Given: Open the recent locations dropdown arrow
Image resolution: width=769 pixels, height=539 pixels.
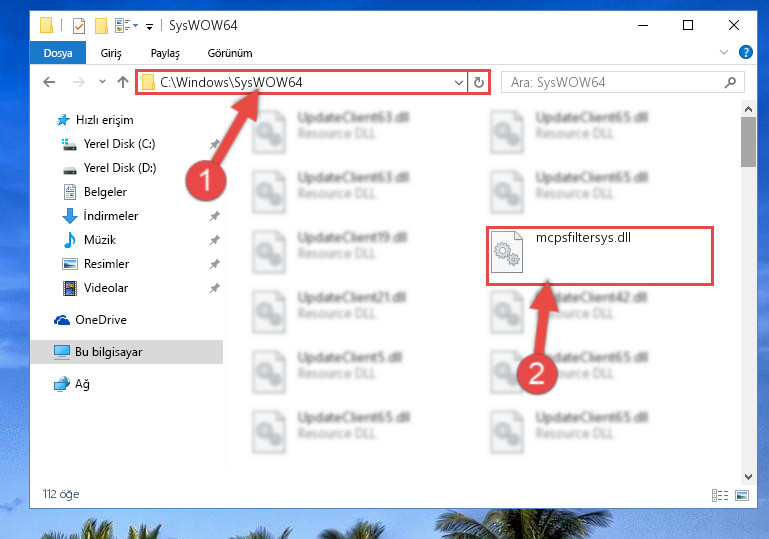Looking at the screenshot, I should [x=102, y=82].
